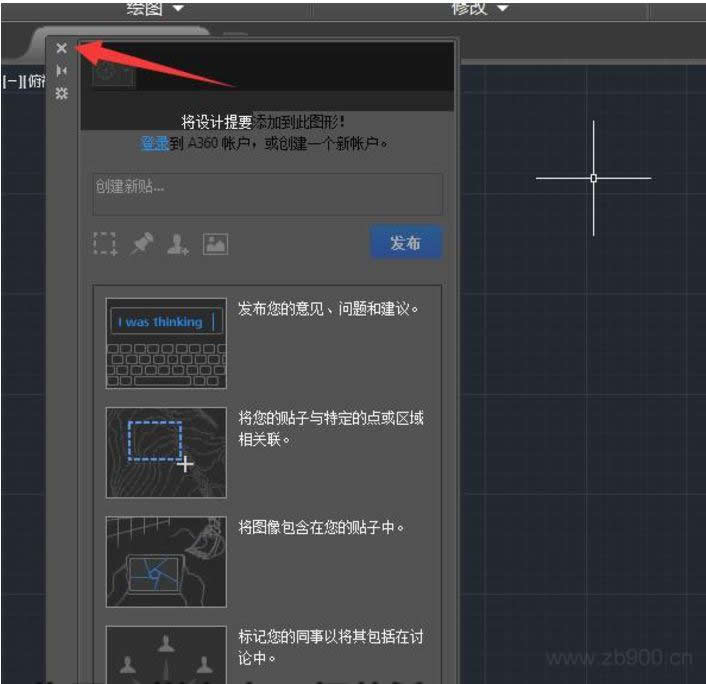This screenshot has width=706, height=684.
Task: Click the 'I was thinking' keyboard thumbnail
Action: pyautogui.click(x=166, y=343)
